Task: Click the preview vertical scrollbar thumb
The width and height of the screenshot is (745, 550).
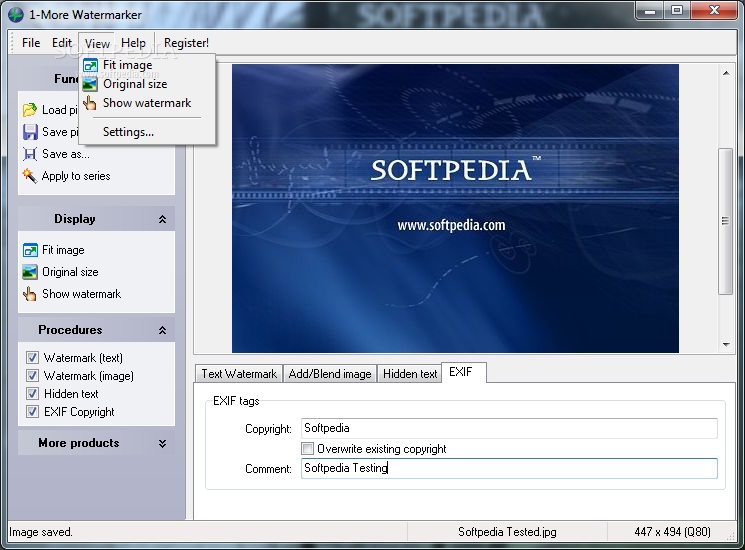Action: pyautogui.click(x=725, y=221)
